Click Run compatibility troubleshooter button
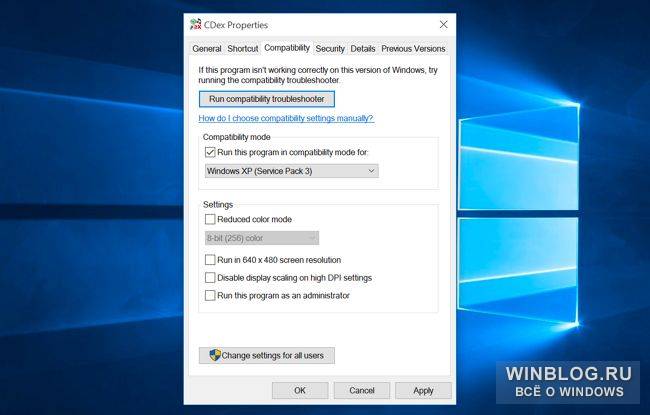The width and height of the screenshot is (650, 415). pyautogui.click(x=267, y=99)
